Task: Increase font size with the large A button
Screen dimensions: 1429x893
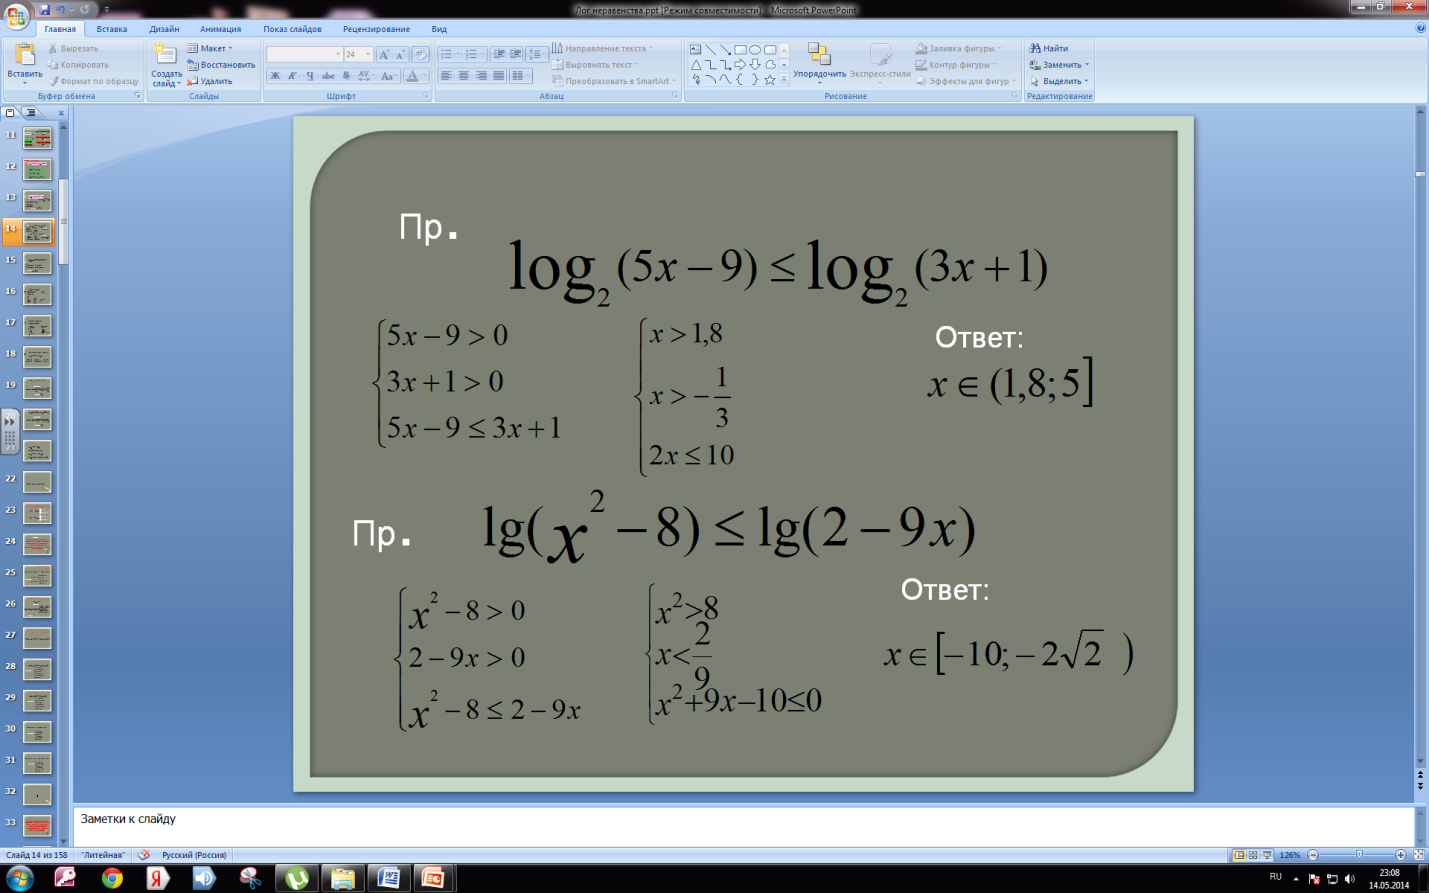Action: coord(384,54)
